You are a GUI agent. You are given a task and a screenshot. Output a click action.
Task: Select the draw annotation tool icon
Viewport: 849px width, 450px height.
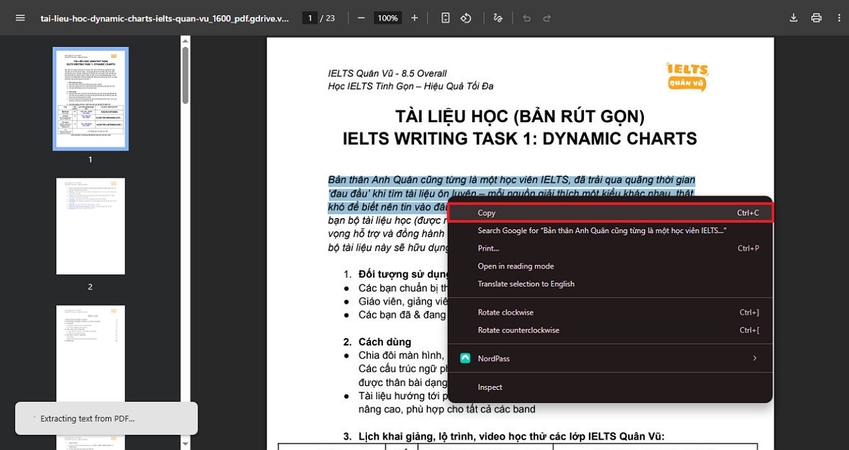tap(498, 18)
